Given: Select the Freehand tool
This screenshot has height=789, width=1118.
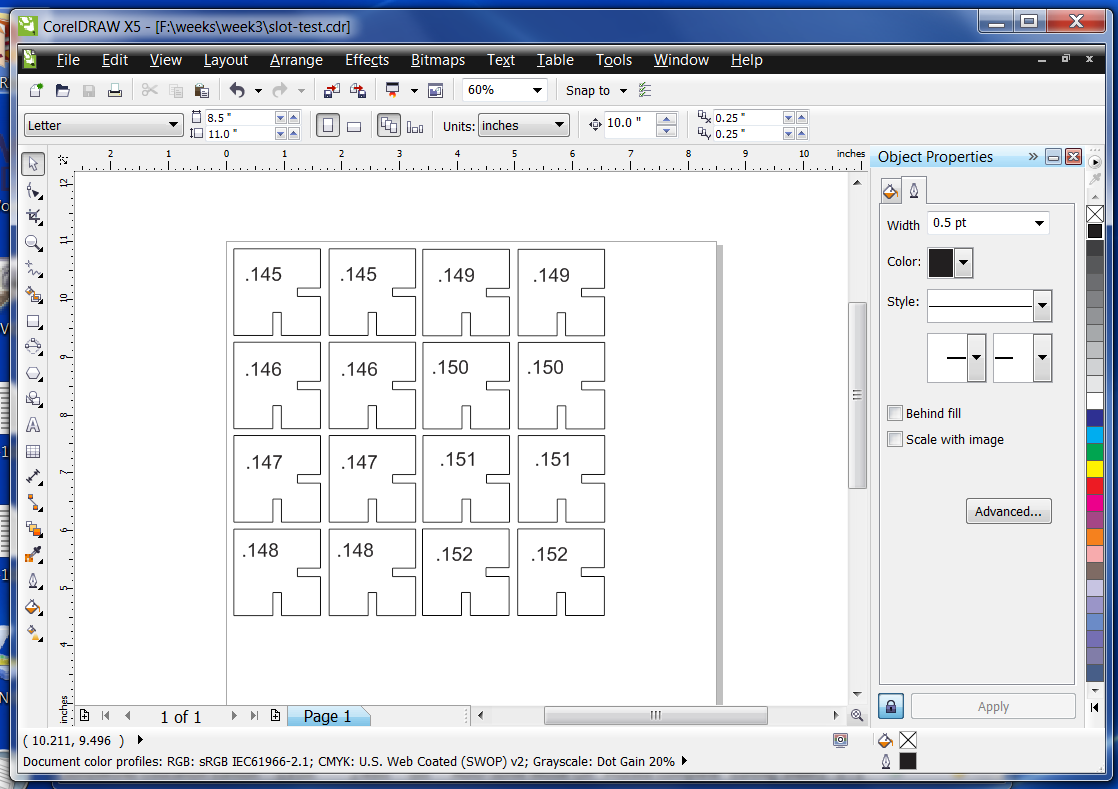Looking at the screenshot, I should 33,269.
